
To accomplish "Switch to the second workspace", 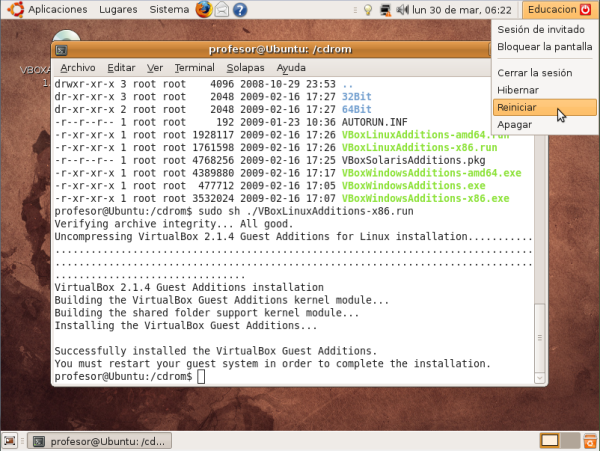I will click(569, 440).
